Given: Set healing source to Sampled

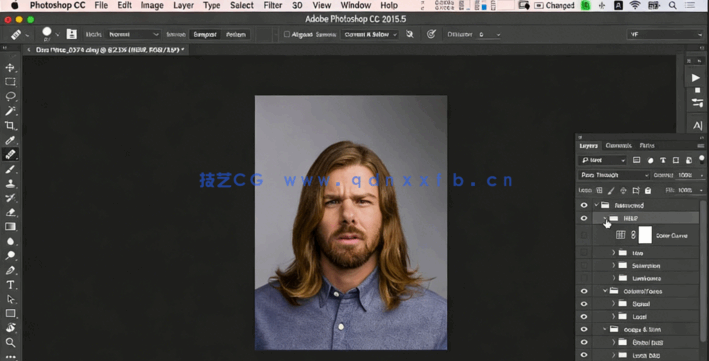Looking at the screenshot, I should 205,34.
